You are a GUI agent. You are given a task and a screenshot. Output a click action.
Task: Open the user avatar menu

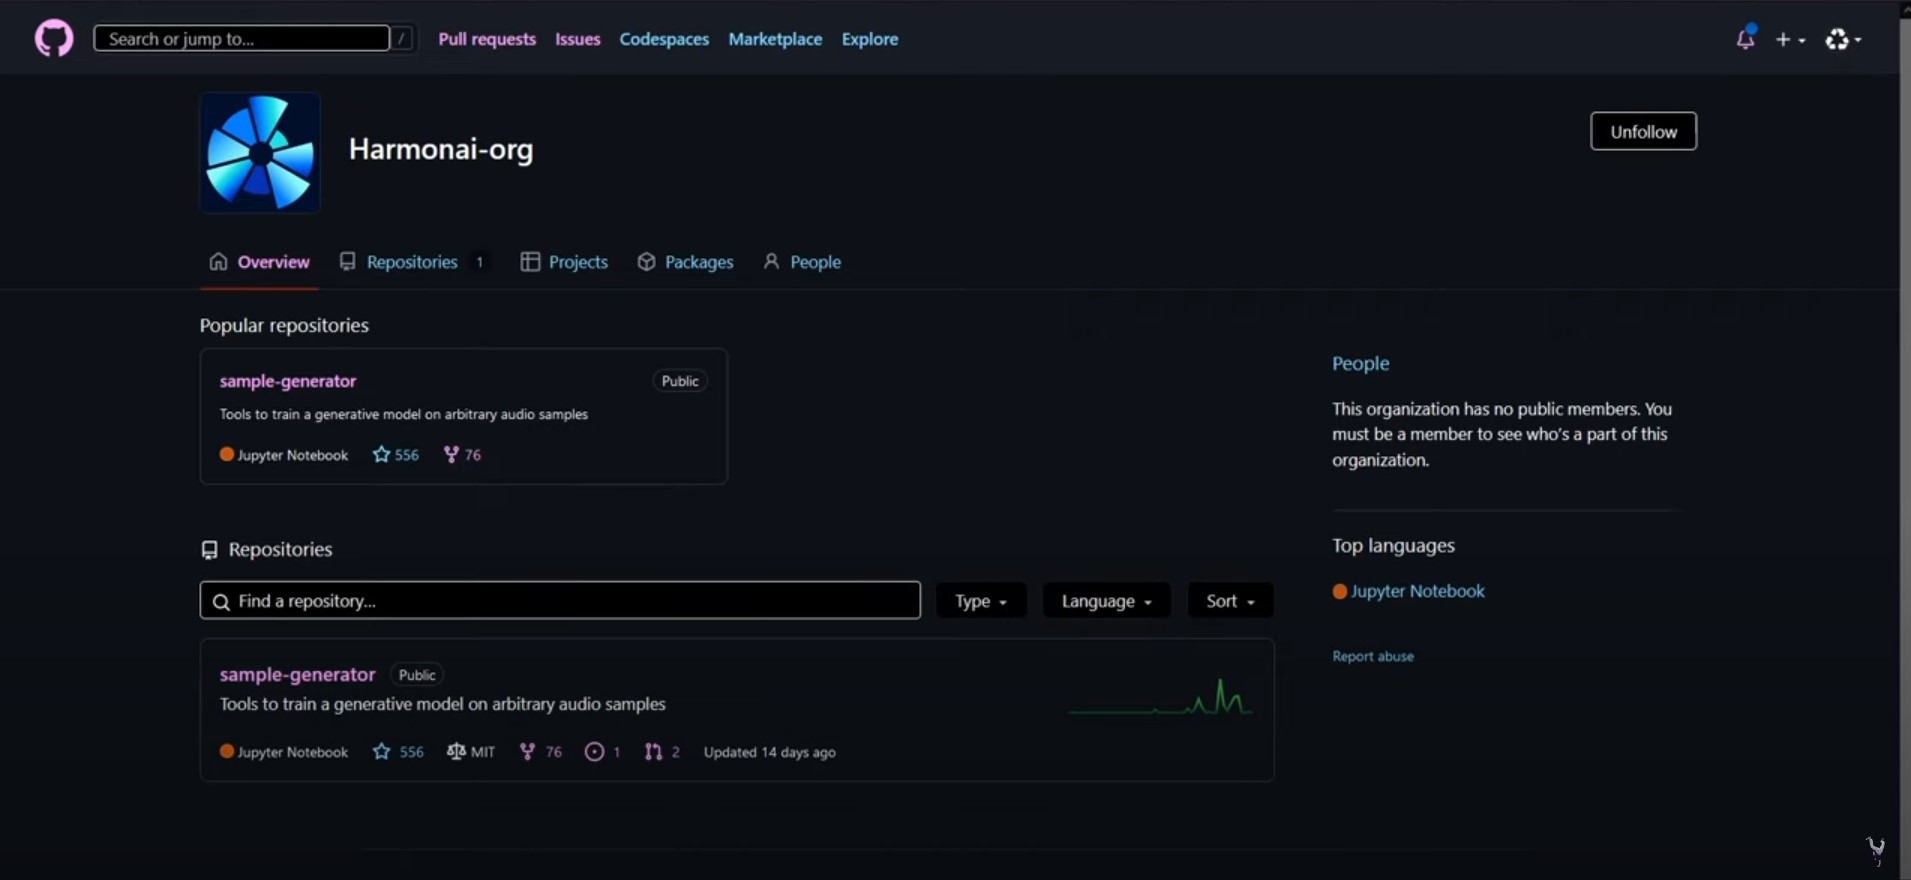[x=1843, y=39]
